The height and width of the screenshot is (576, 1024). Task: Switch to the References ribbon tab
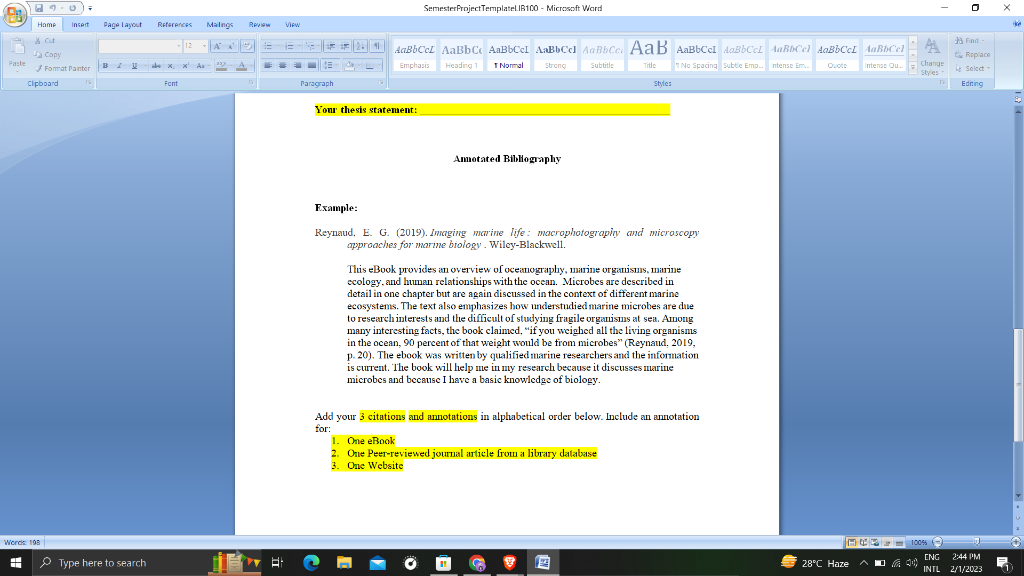tap(175, 24)
